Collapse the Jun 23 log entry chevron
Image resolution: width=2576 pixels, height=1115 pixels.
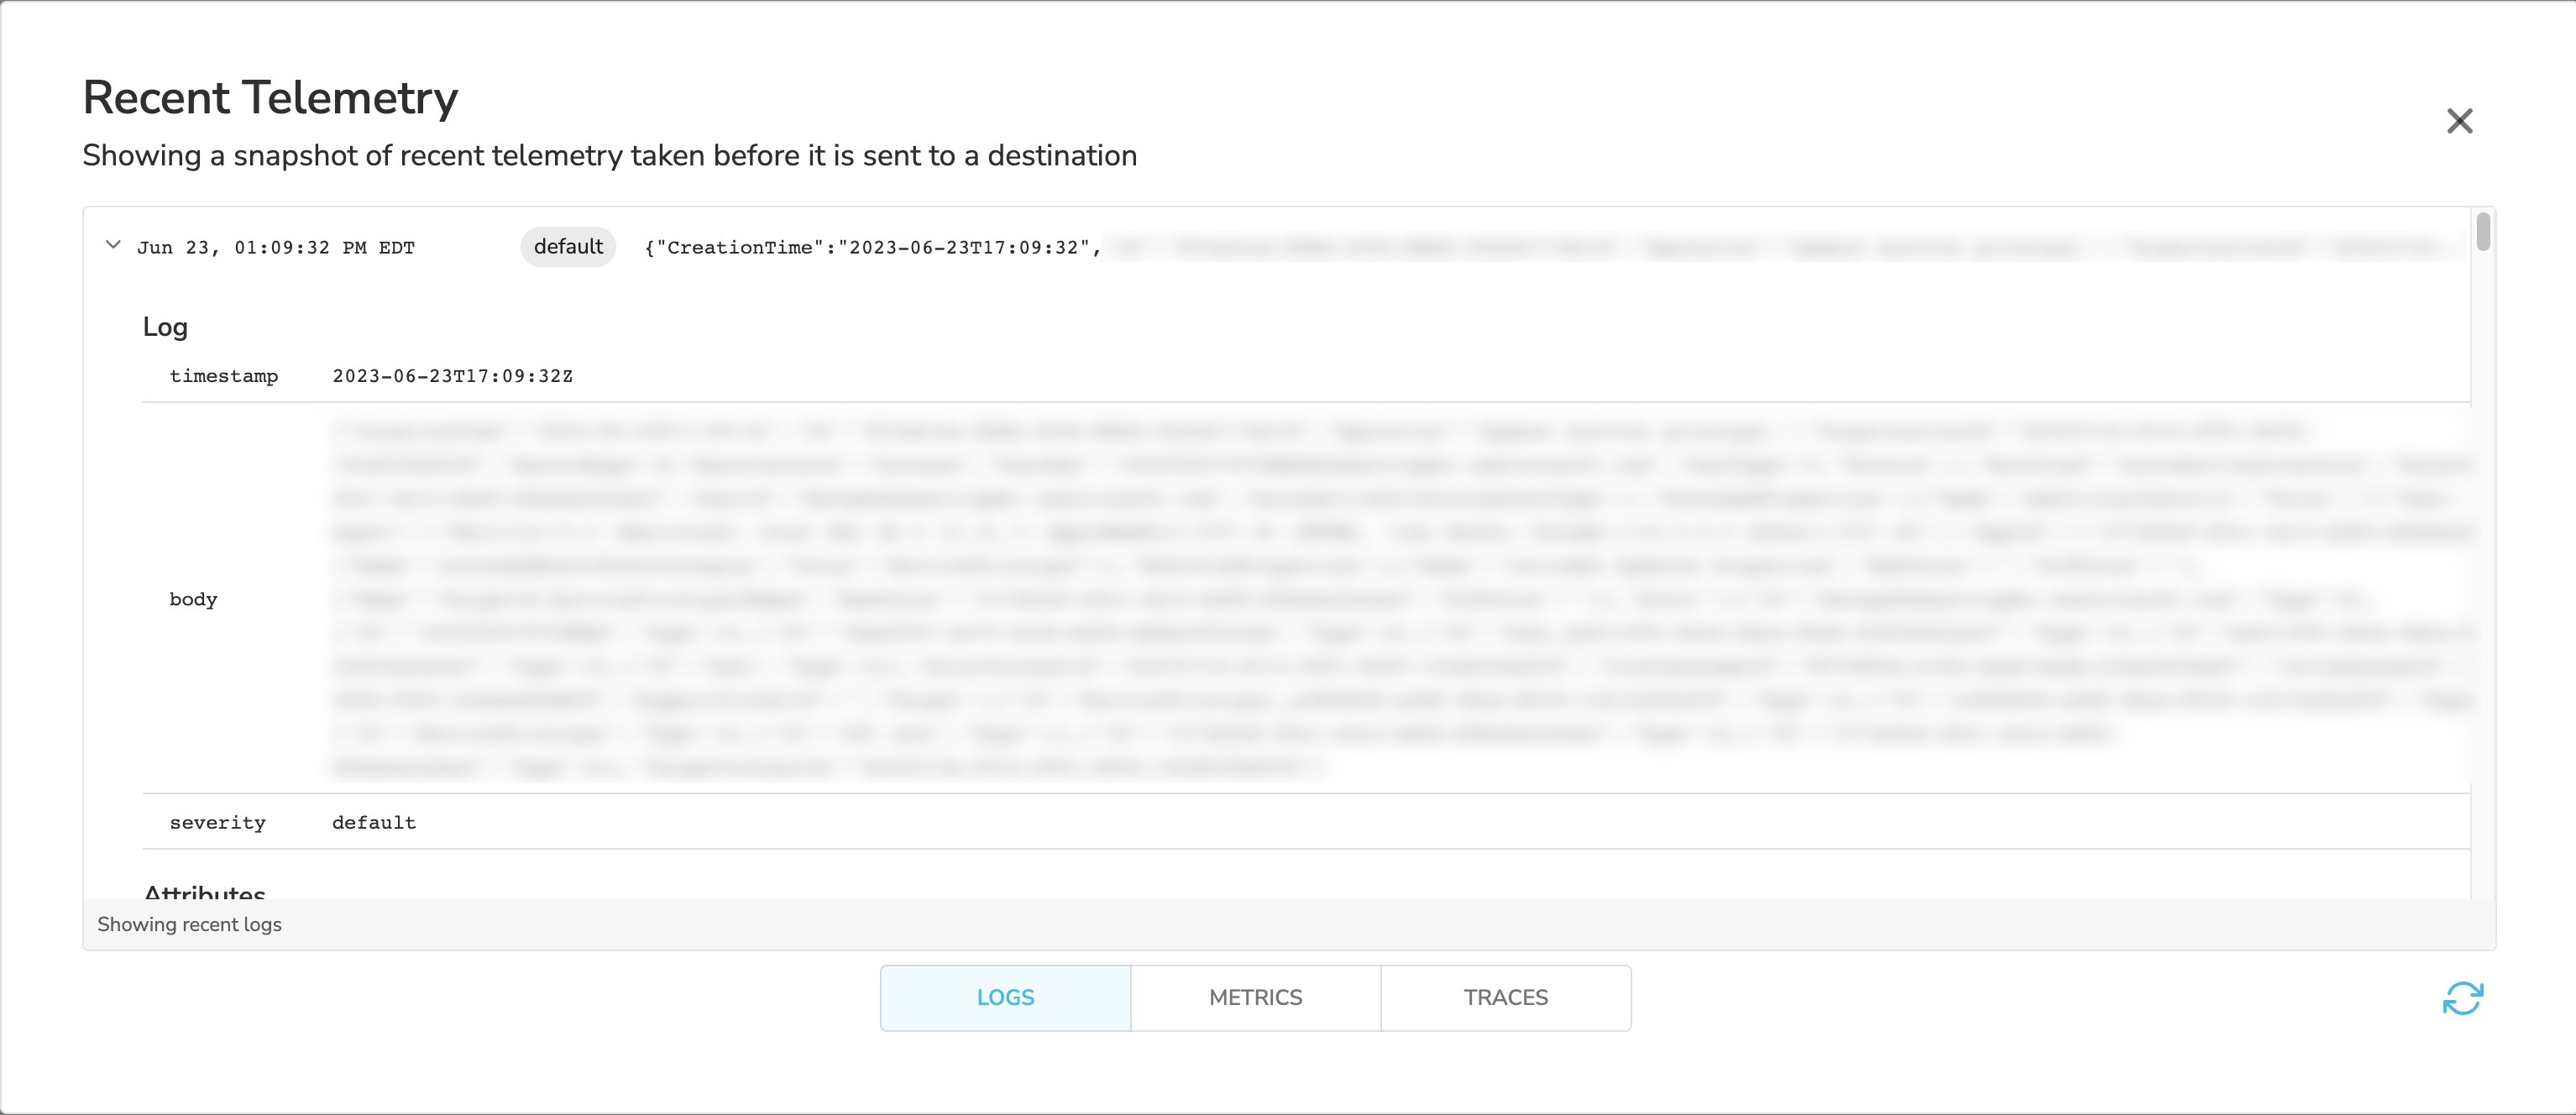(113, 246)
